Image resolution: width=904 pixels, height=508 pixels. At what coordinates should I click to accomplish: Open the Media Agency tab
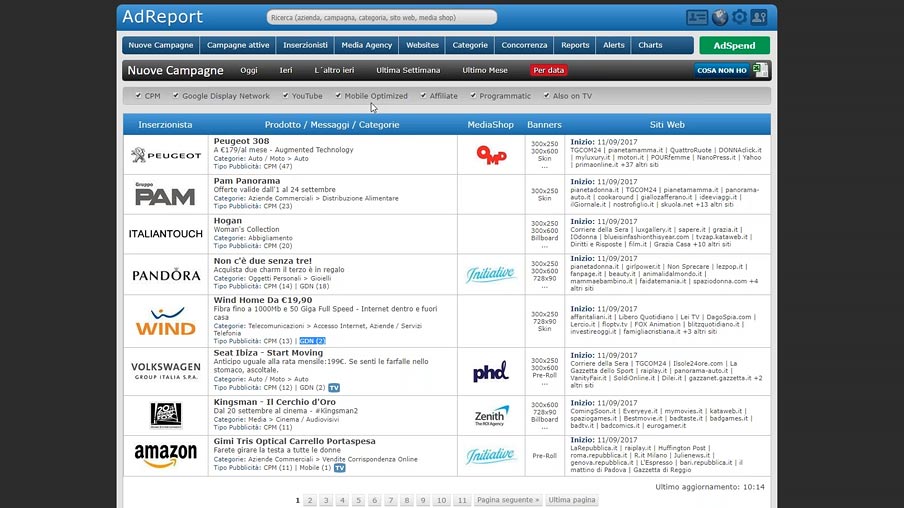point(367,45)
